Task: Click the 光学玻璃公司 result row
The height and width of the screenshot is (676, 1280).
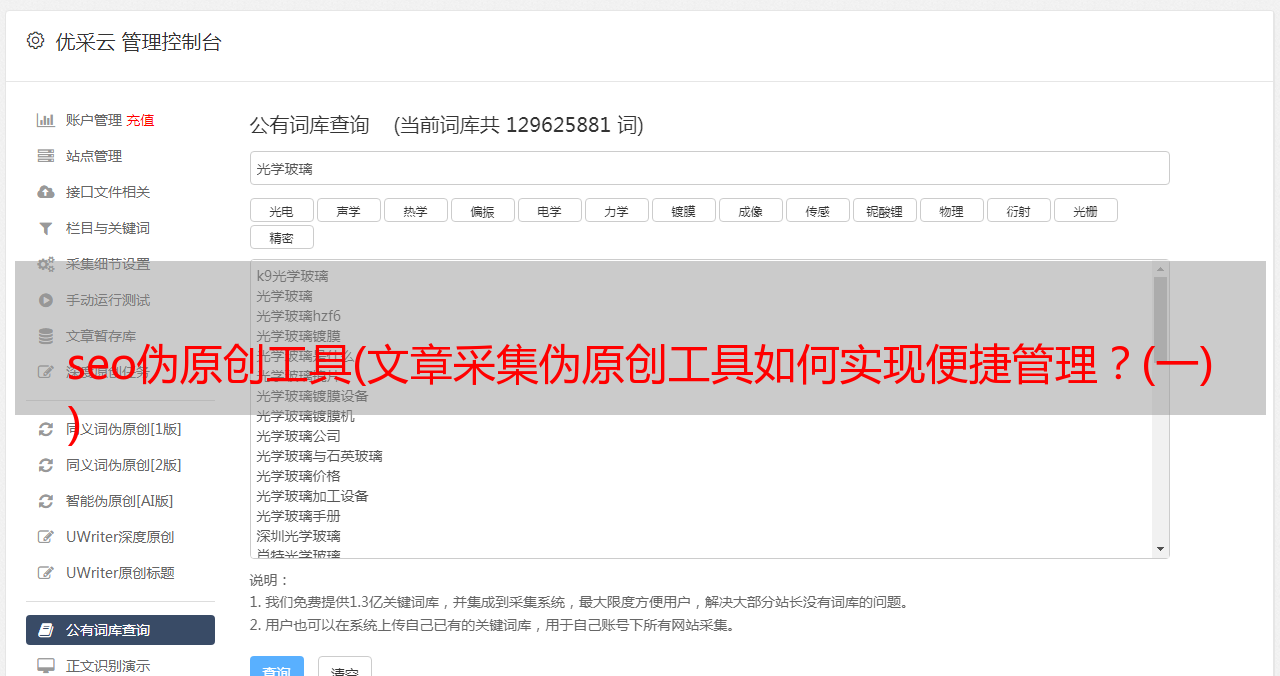Action: point(702,436)
